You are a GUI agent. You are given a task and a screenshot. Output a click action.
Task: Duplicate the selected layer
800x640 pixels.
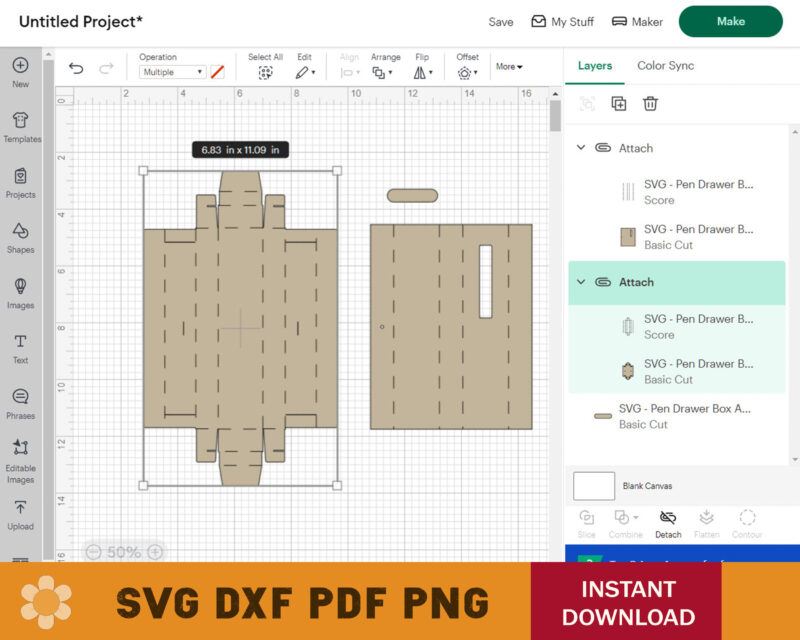[x=618, y=103]
